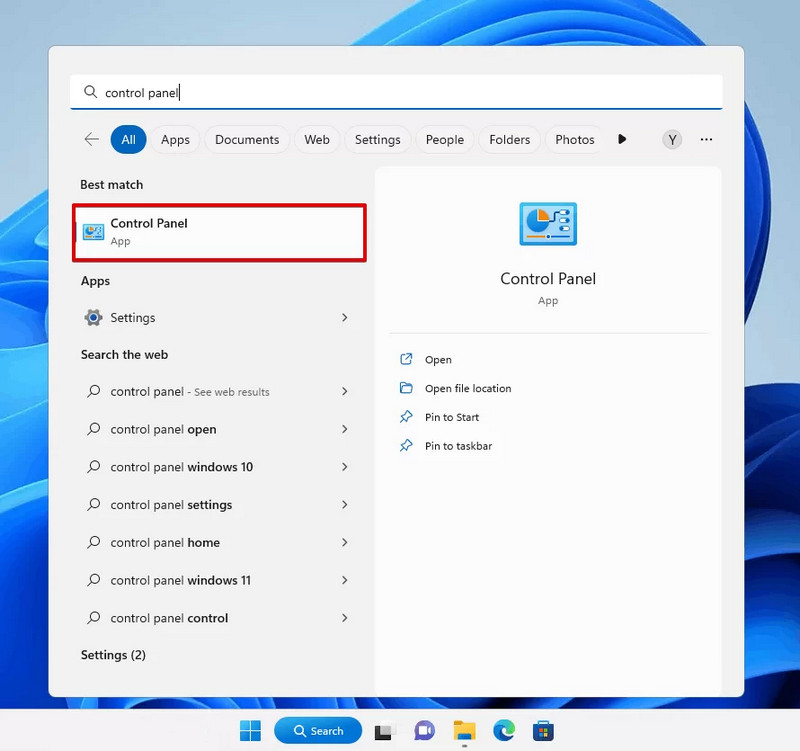Expand the 'control panel windows 11' suggestion arrow
Viewport: 800px width, 751px height.
coord(345,580)
